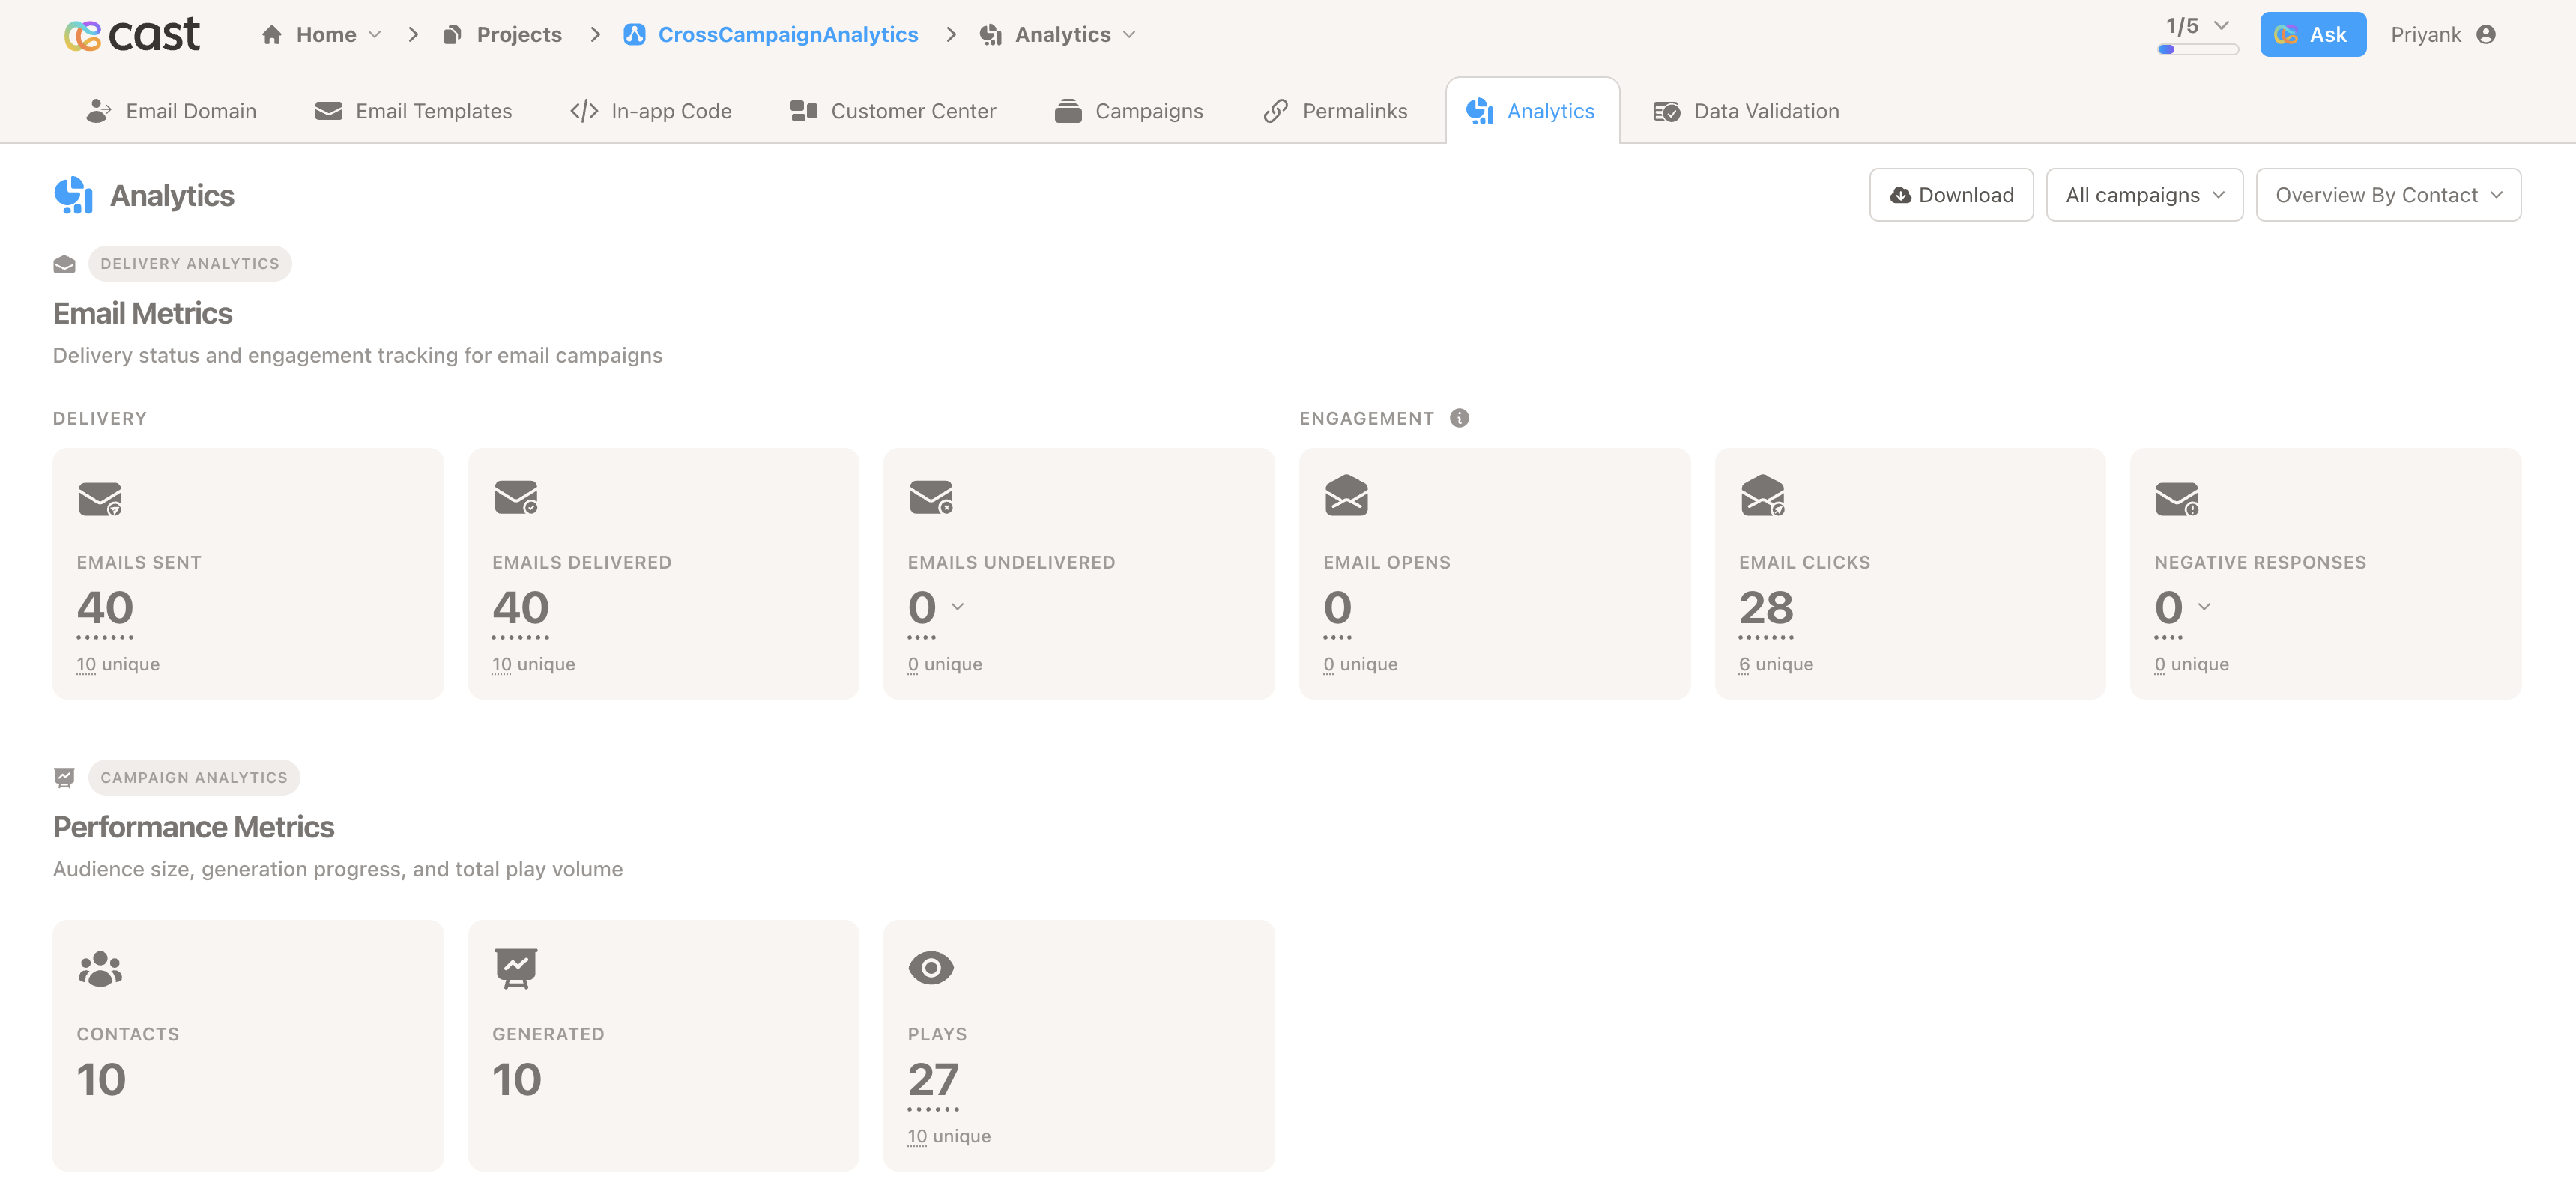Click the Emails Sent value 40
The image size is (2576, 1200).
[105, 608]
